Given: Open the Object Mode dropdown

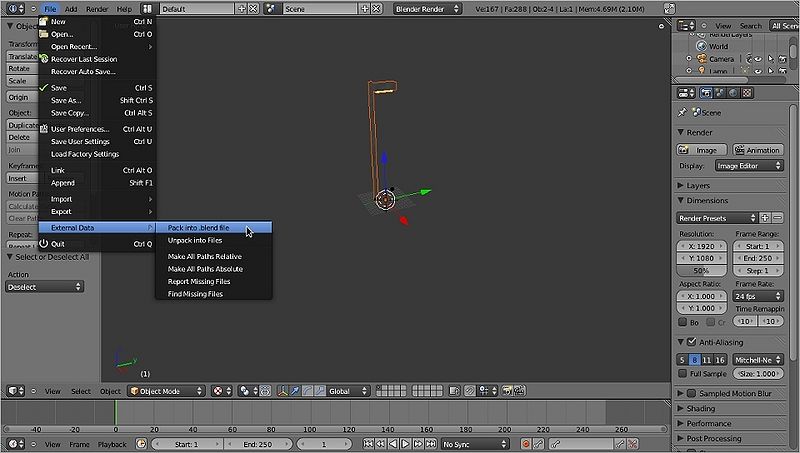Looking at the screenshot, I should click(166, 391).
